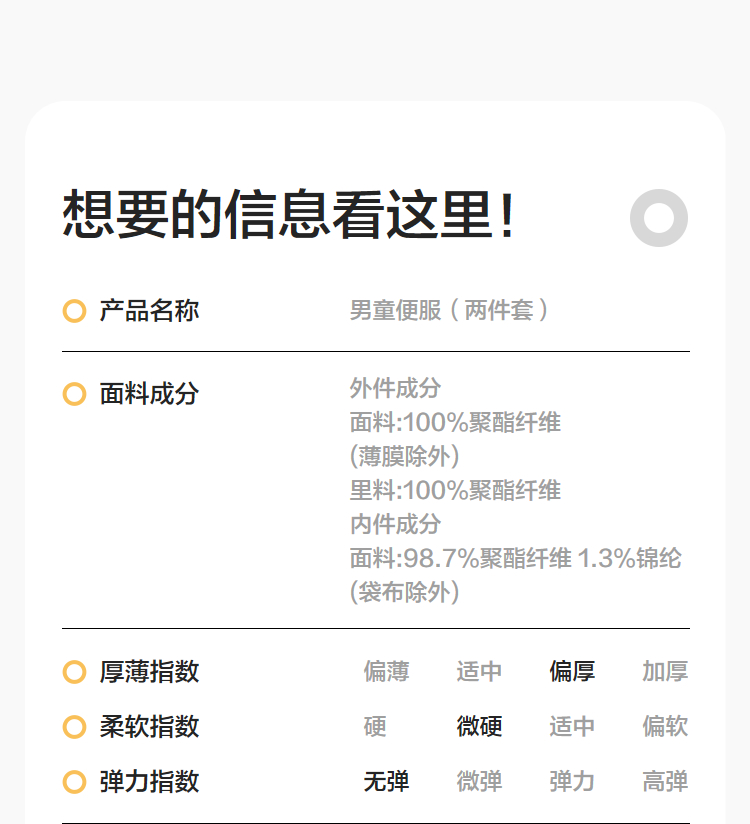Viewport: 750px width, 824px height.
Task: Click the large gray ring icon beside heading
Action: point(659,218)
